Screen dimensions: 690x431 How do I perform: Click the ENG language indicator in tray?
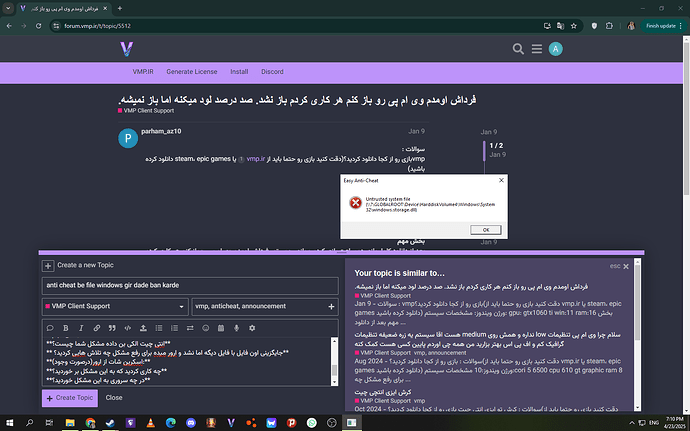[654, 423]
